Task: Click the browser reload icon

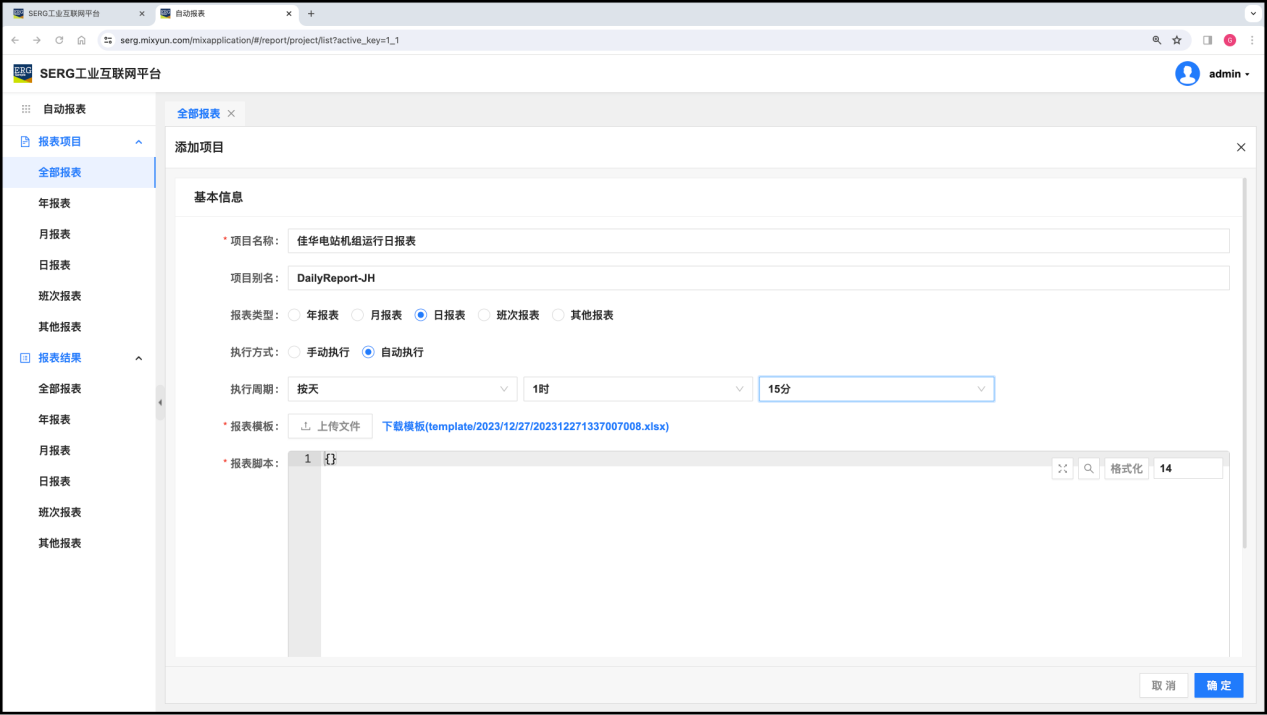Action: coord(59,40)
